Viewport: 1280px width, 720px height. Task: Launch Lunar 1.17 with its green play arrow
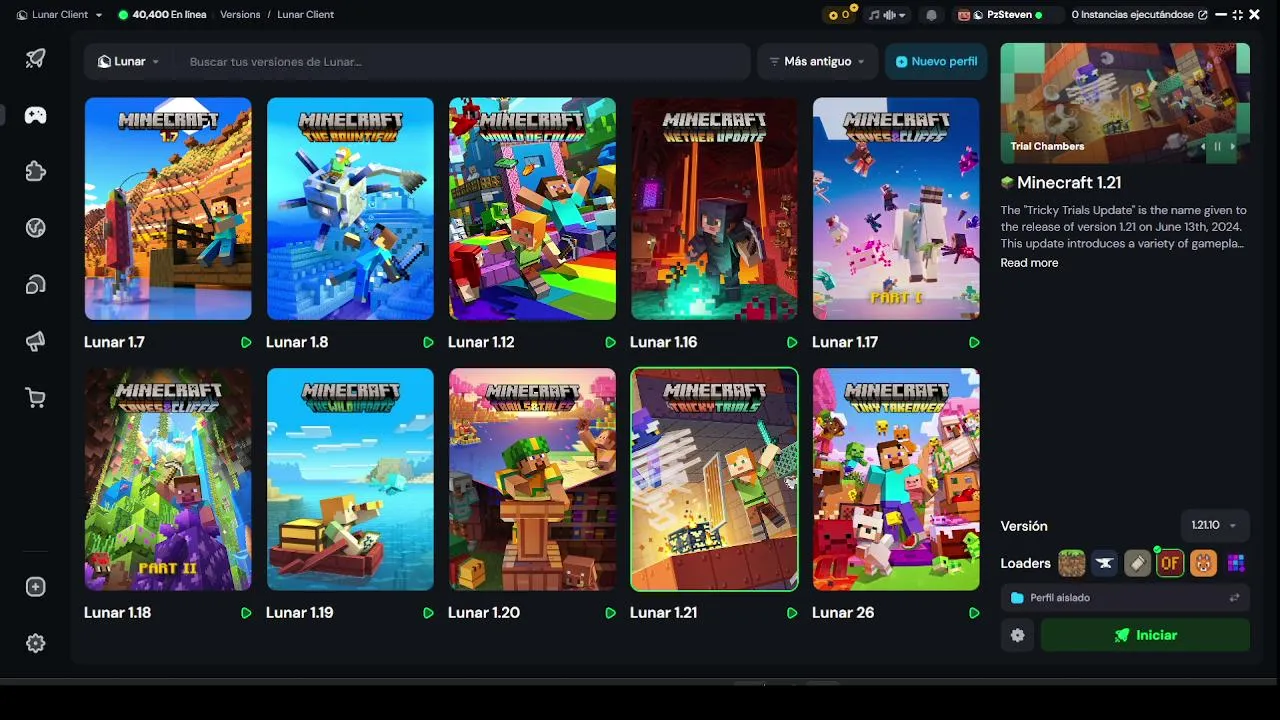974,342
